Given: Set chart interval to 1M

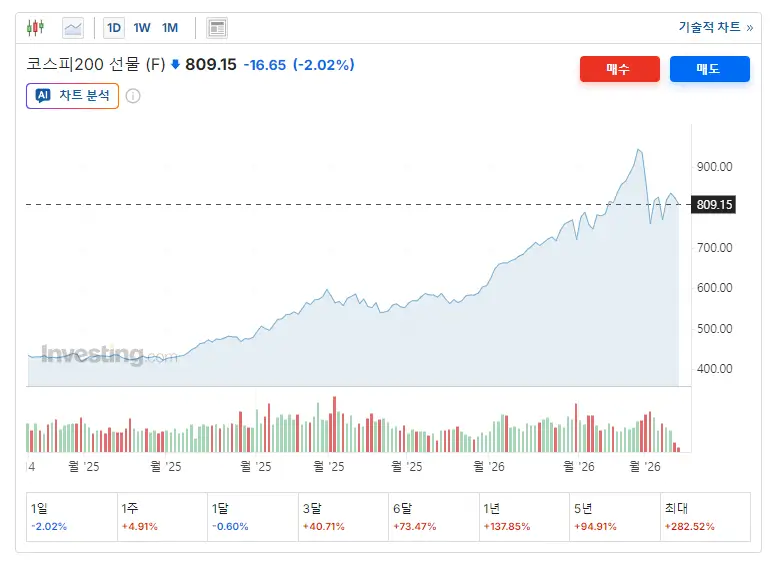Looking at the screenshot, I should [170, 28].
